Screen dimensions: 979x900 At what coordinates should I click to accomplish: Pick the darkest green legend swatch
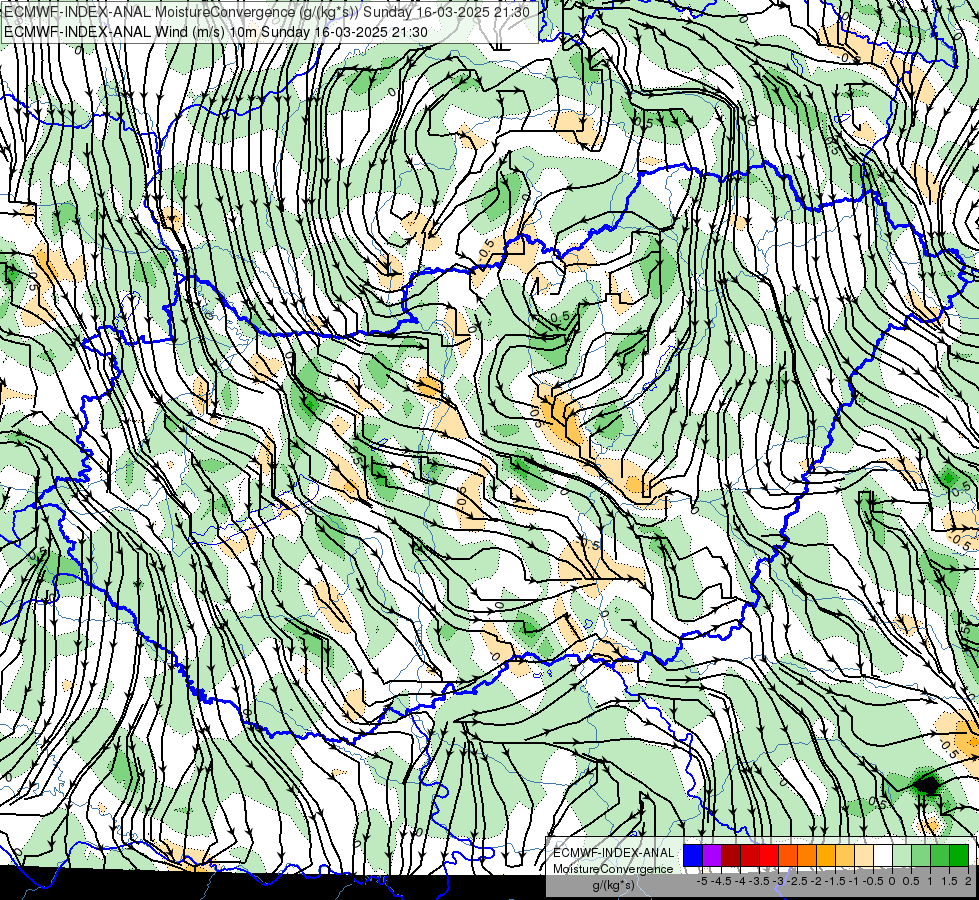pos(959,855)
